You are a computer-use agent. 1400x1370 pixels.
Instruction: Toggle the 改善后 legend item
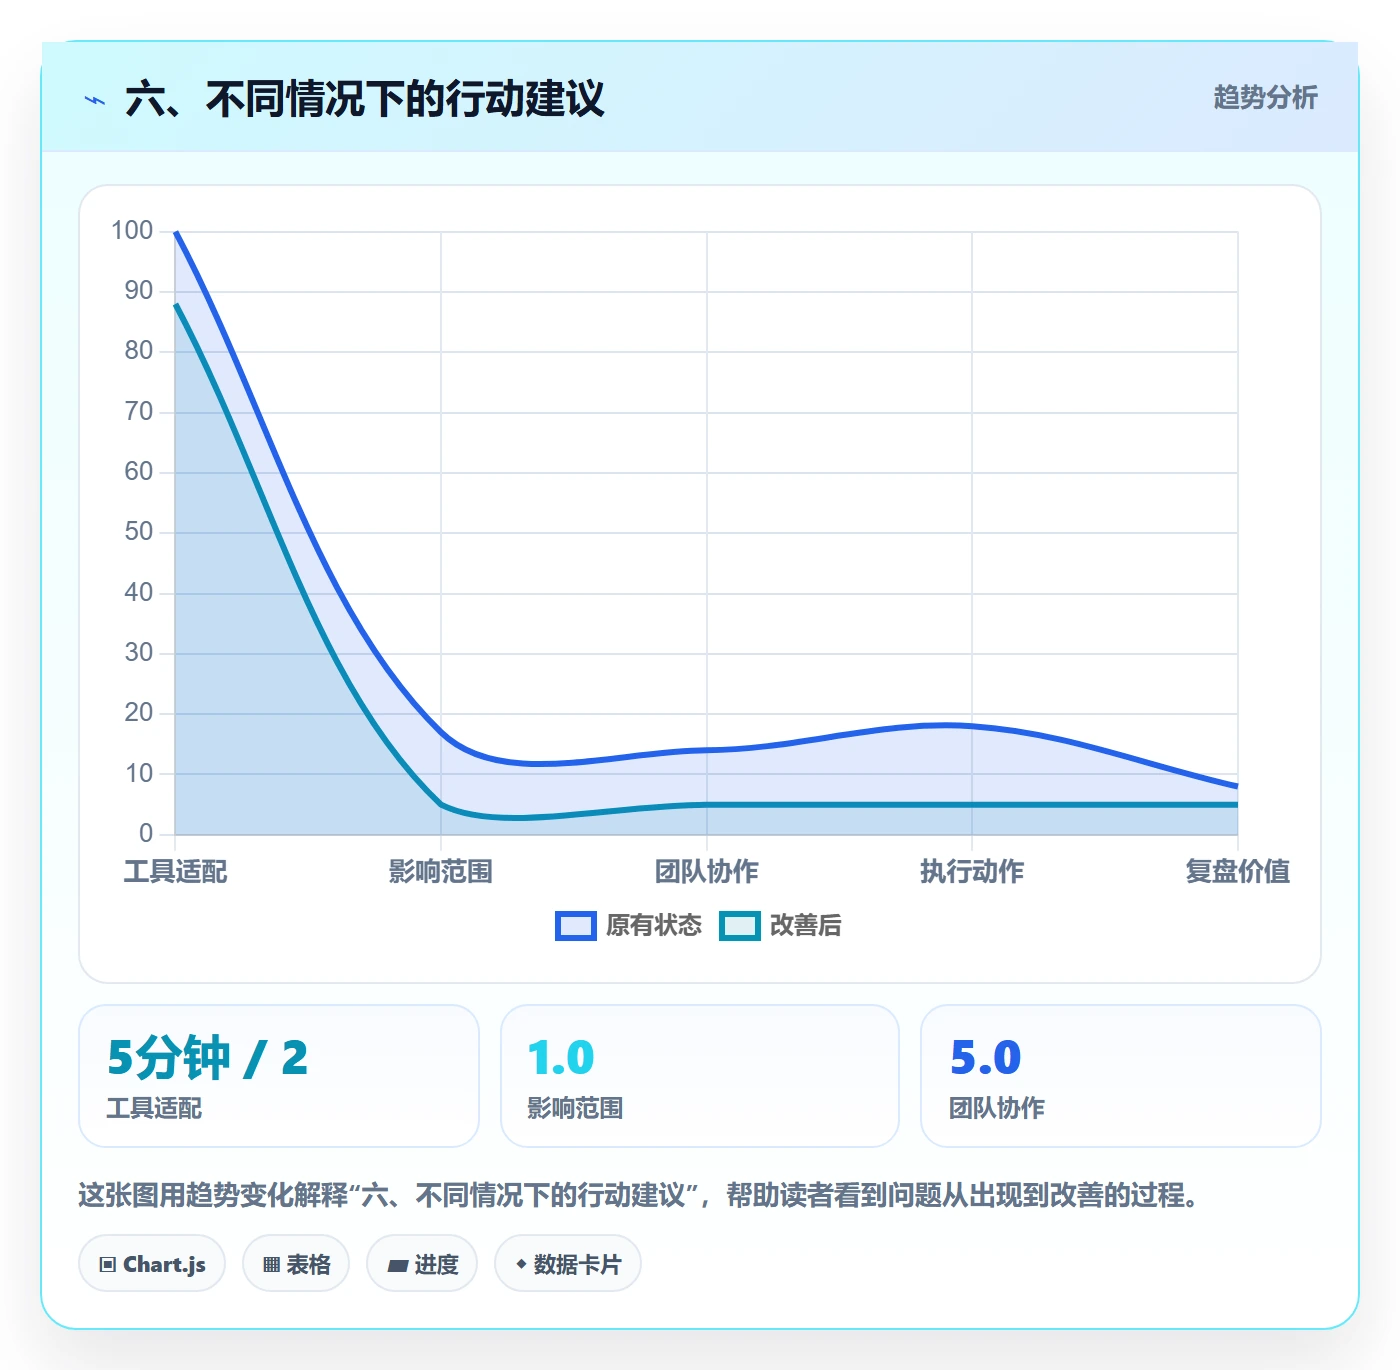[x=781, y=926]
